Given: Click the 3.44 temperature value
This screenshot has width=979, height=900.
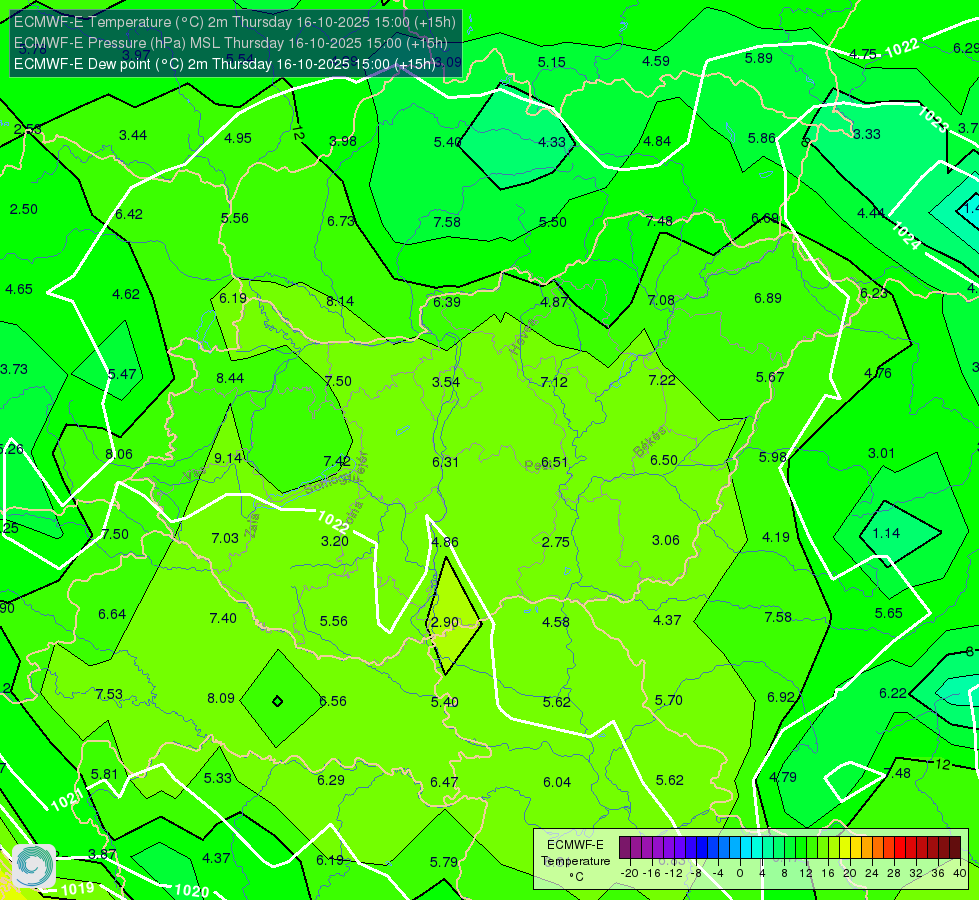Looking at the screenshot, I should coord(132,135).
